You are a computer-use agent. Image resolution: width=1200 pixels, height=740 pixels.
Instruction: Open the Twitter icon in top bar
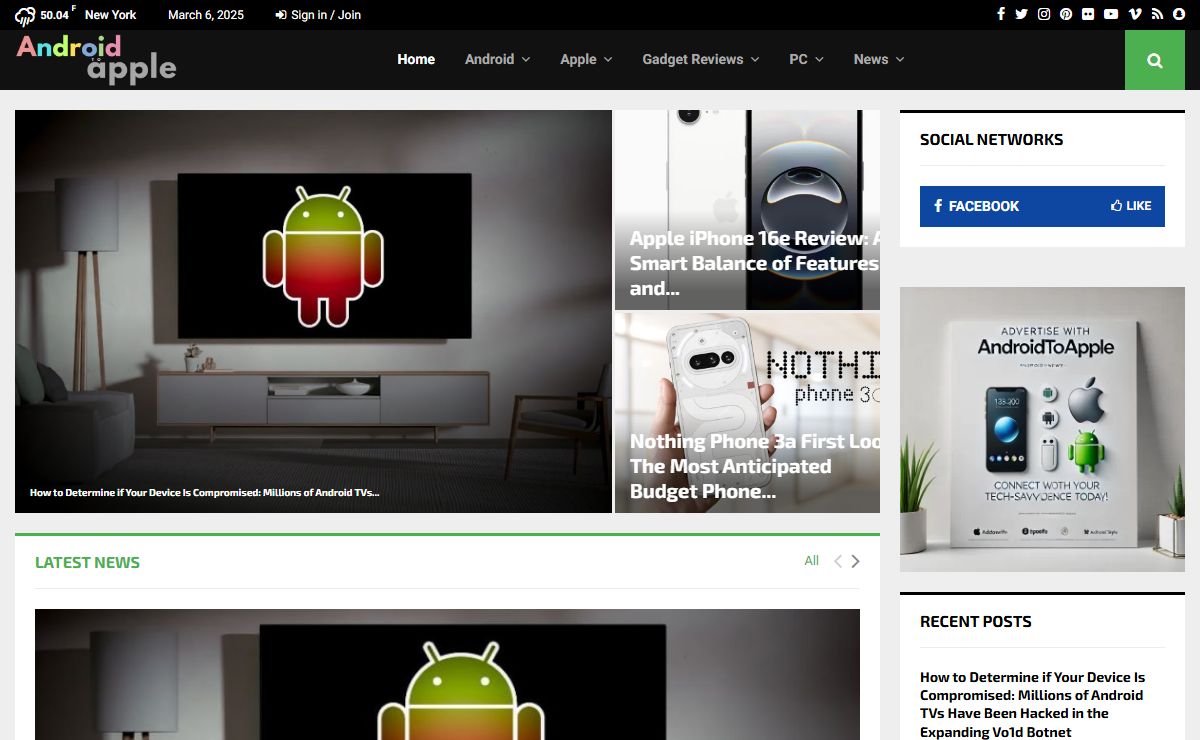pyautogui.click(x=1021, y=14)
